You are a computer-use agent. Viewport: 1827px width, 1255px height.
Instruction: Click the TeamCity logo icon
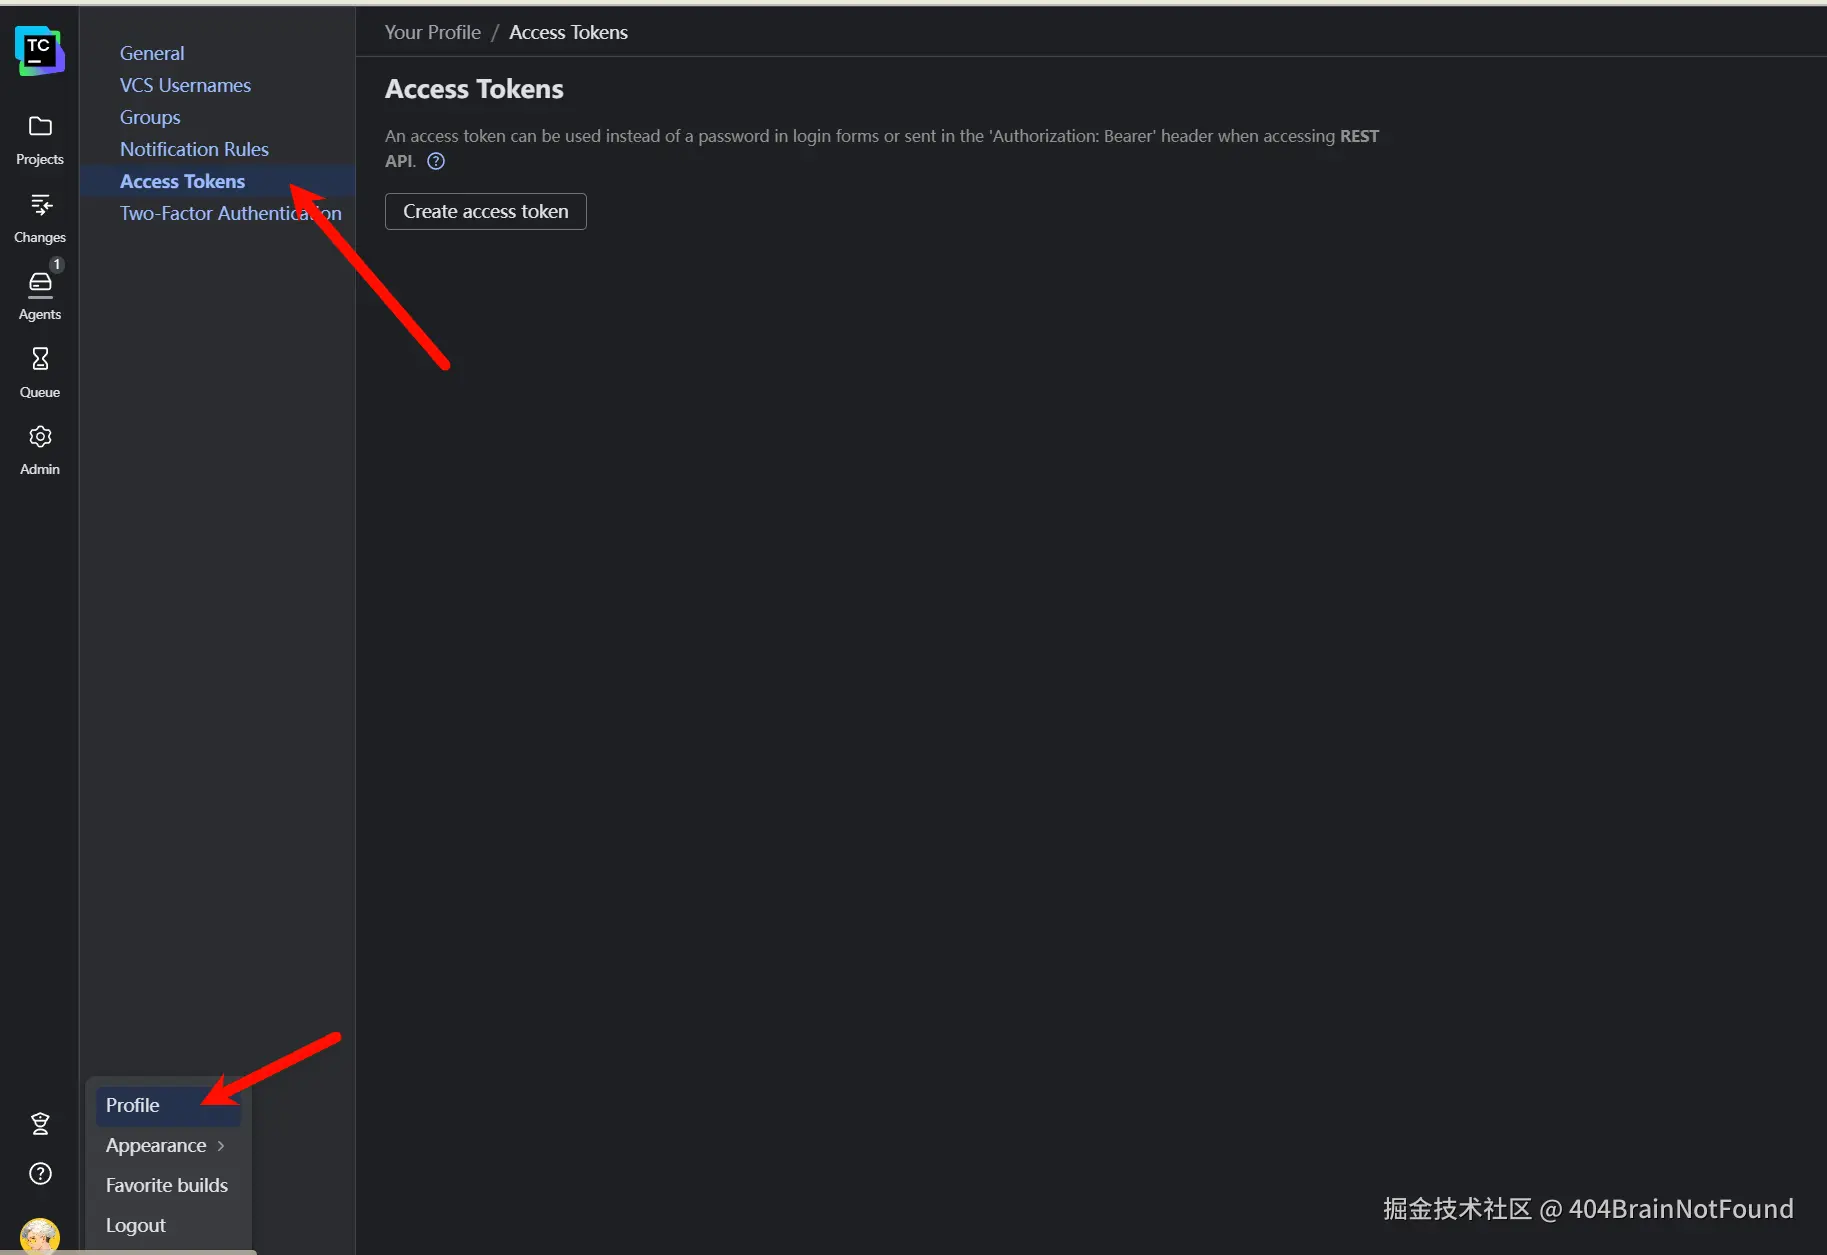coord(40,50)
